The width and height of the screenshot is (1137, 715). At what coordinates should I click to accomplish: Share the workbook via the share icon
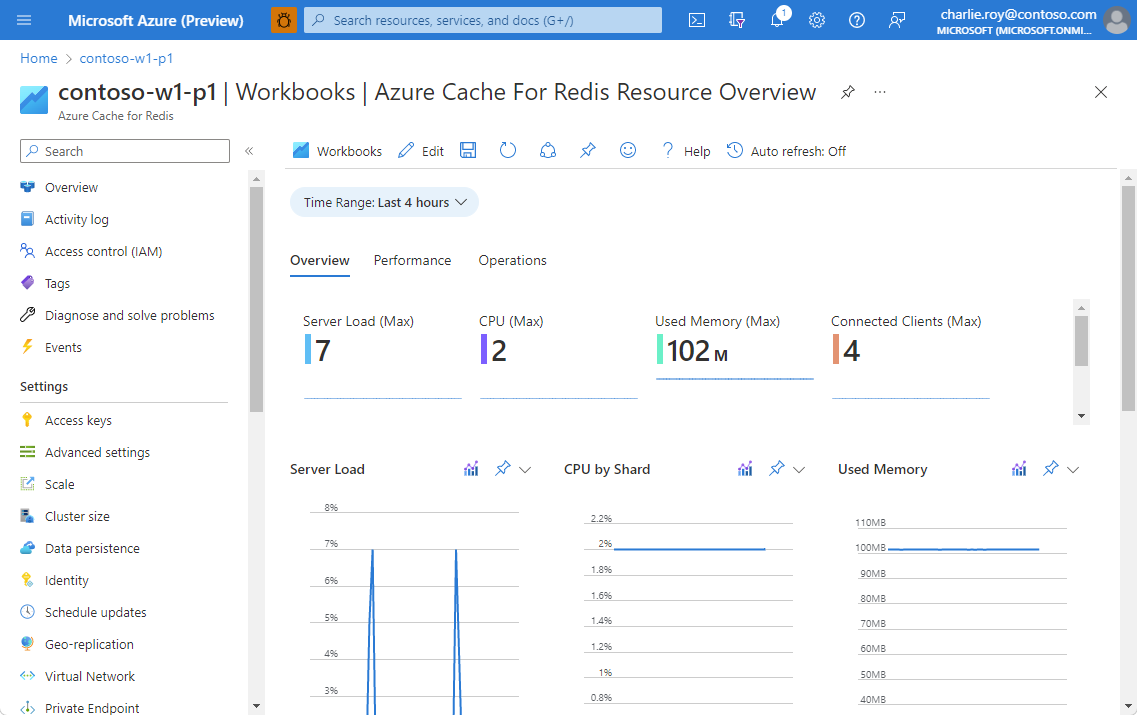[x=547, y=150]
